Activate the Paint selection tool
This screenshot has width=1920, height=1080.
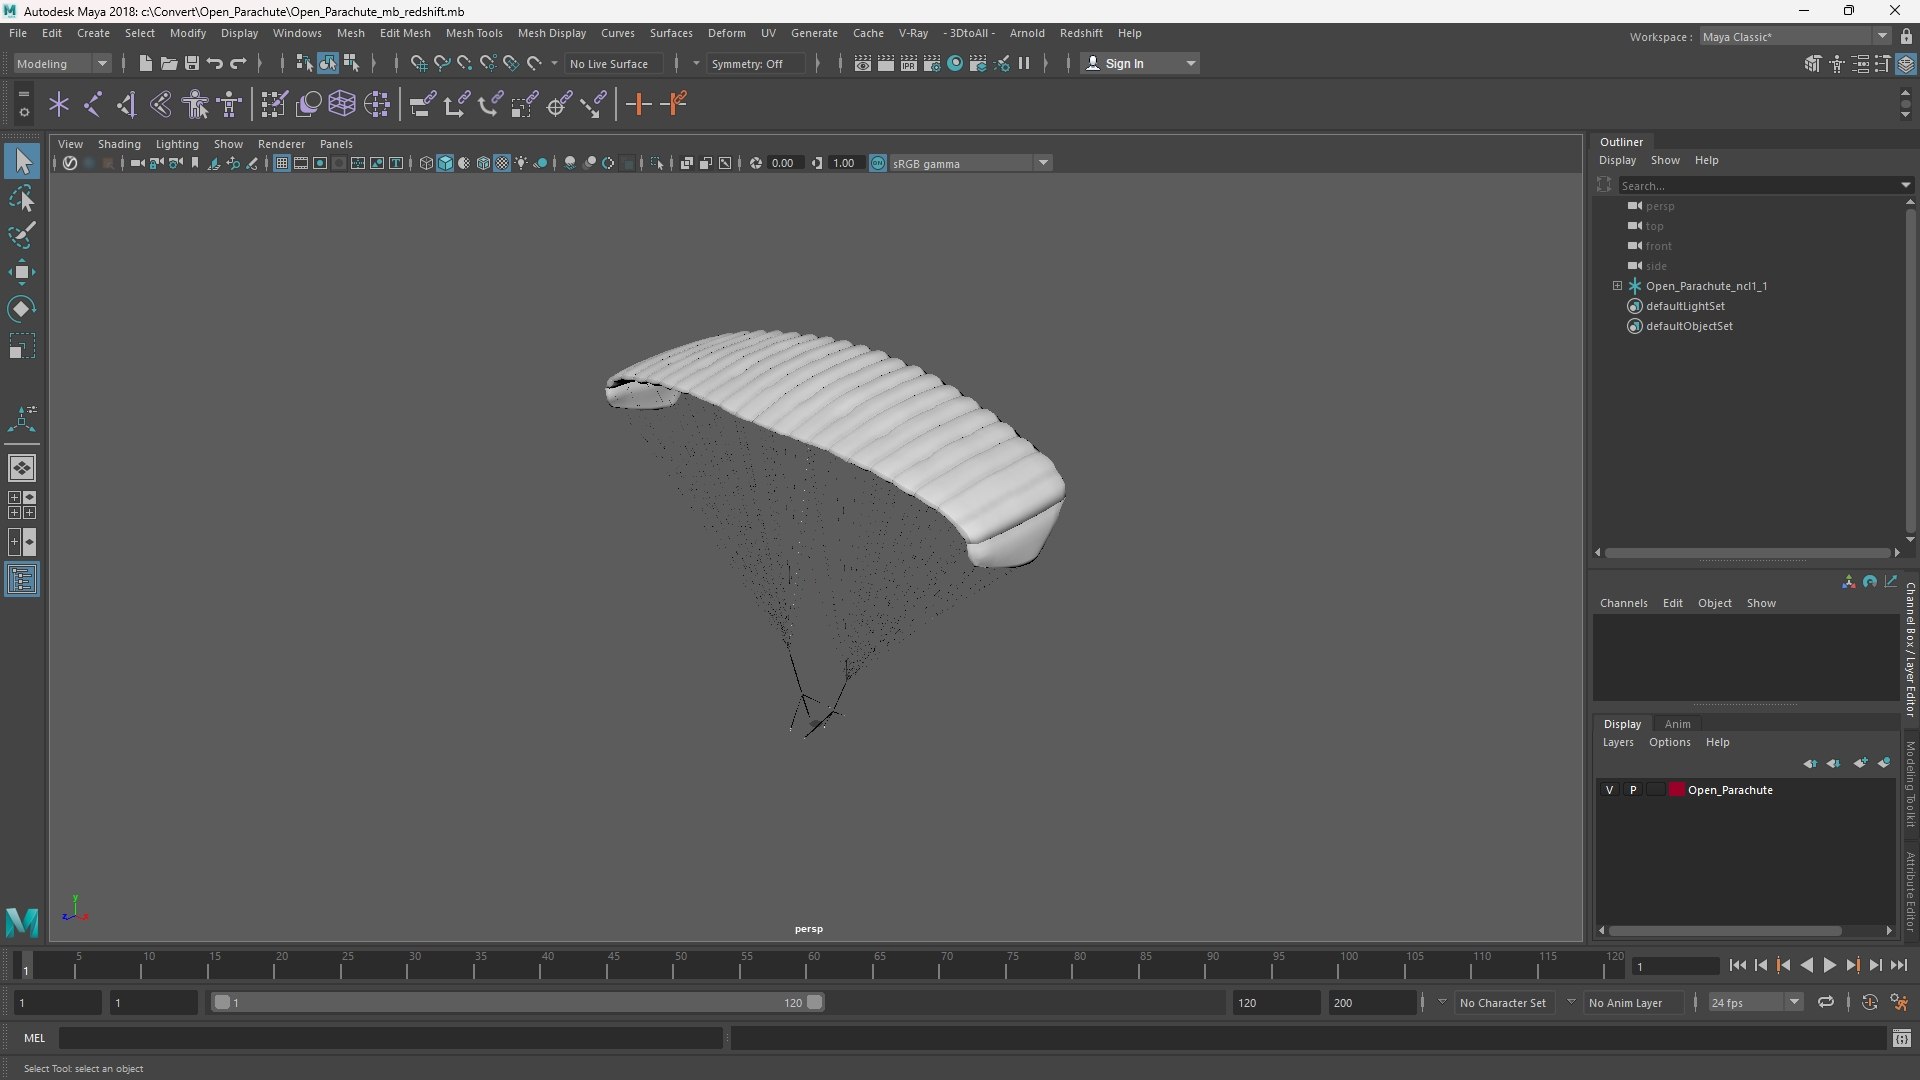coord(22,235)
